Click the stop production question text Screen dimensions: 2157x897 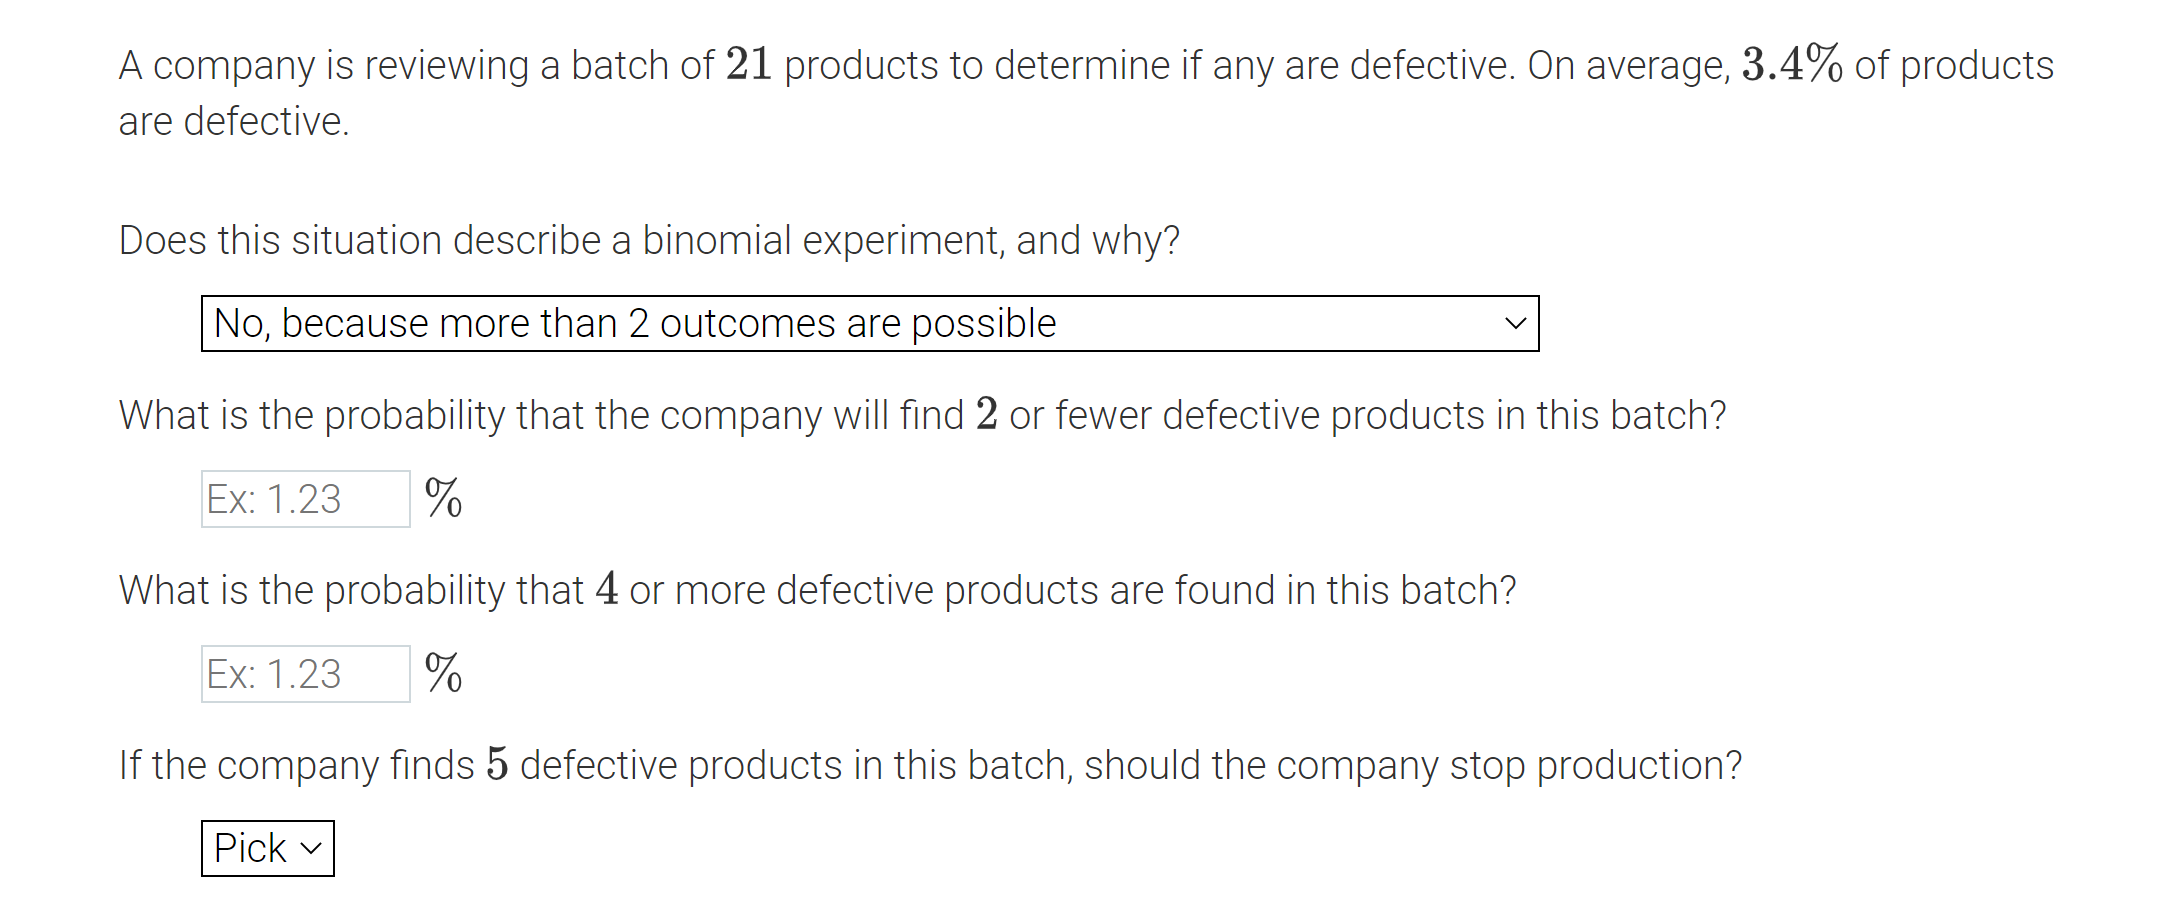click(x=930, y=763)
